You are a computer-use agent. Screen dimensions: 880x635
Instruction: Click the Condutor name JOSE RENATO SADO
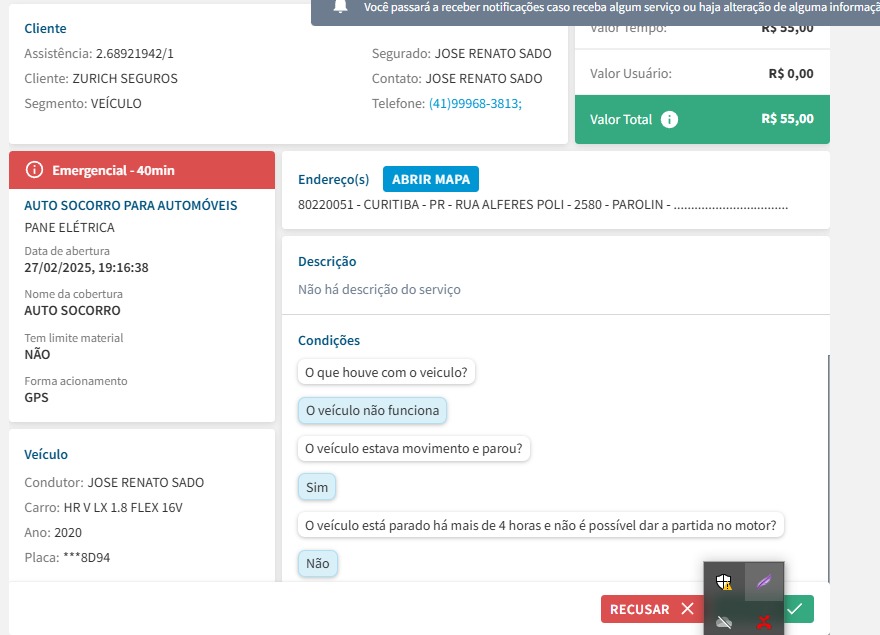[146, 482]
